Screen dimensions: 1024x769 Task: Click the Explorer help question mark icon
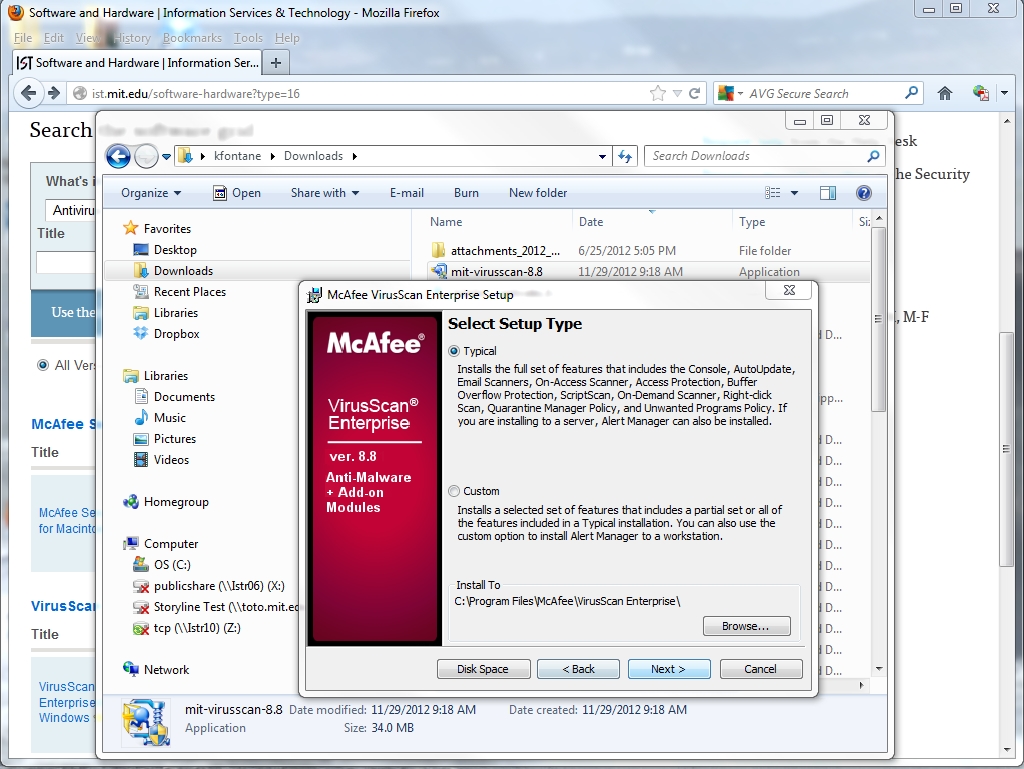(x=864, y=193)
